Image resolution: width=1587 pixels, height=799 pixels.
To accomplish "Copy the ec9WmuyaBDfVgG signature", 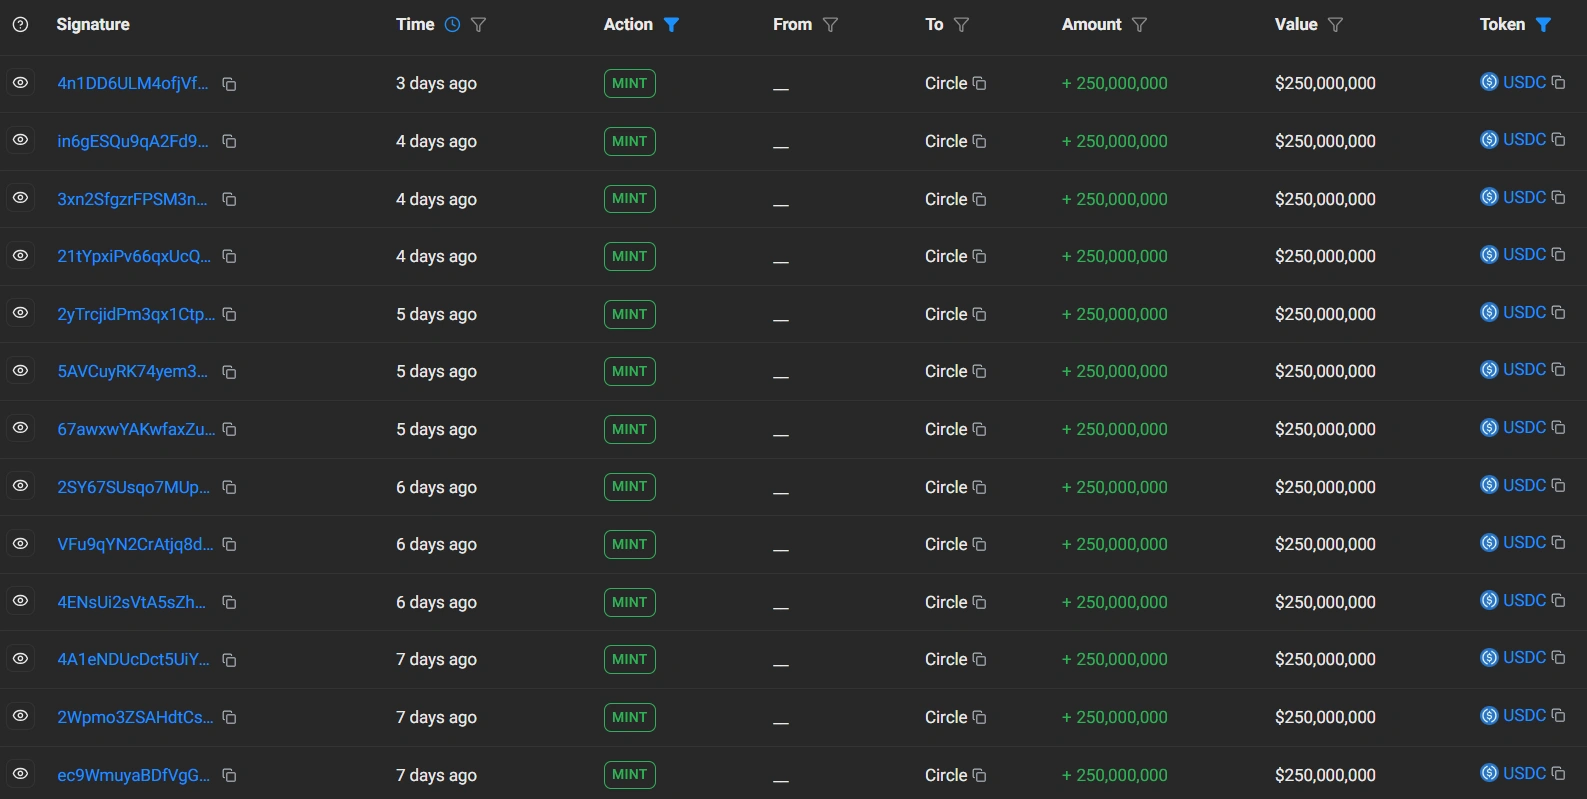I will coord(229,776).
